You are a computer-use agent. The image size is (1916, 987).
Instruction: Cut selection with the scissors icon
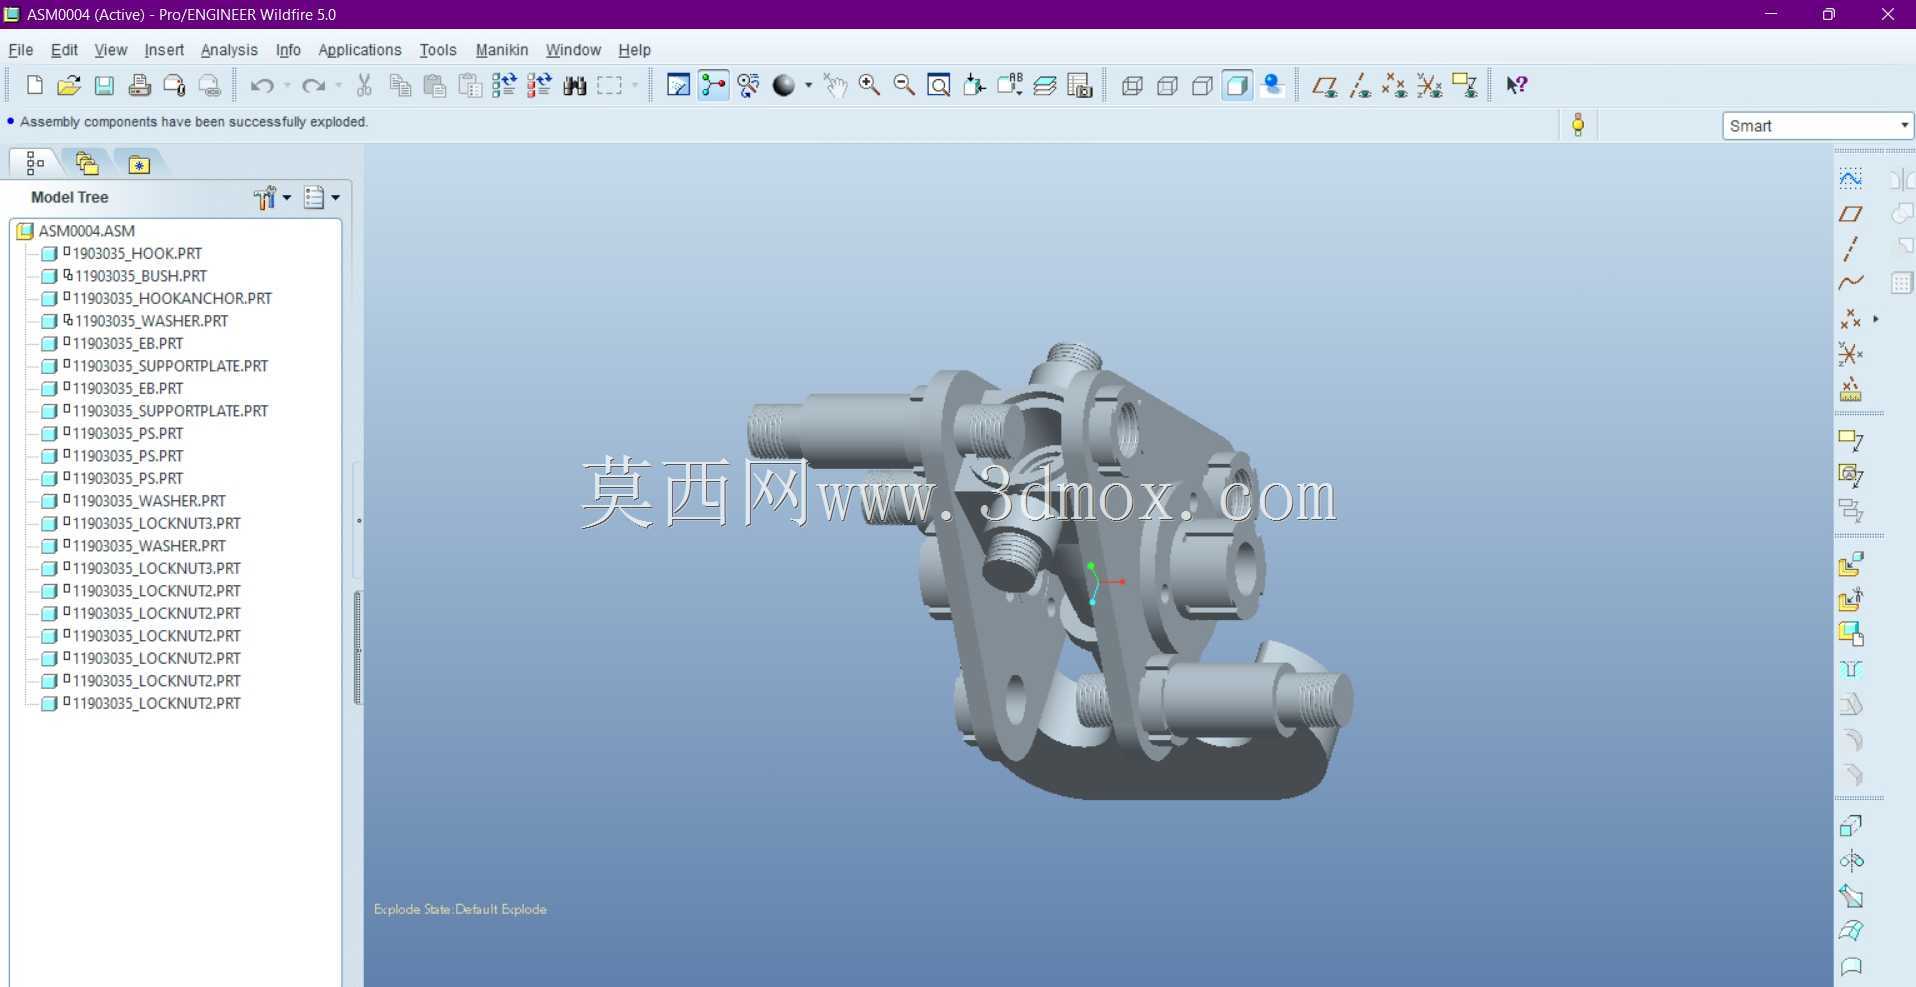click(x=365, y=85)
